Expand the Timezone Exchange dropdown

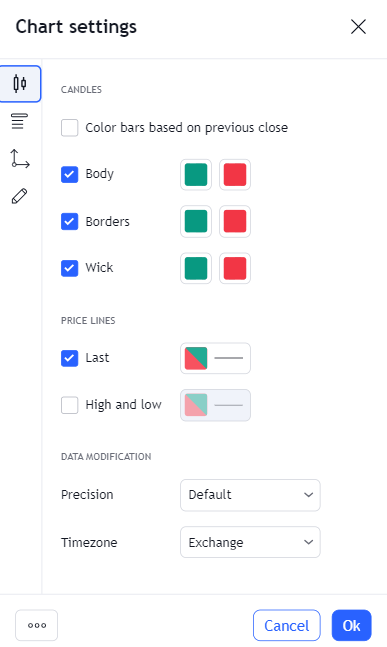coord(250,542)
